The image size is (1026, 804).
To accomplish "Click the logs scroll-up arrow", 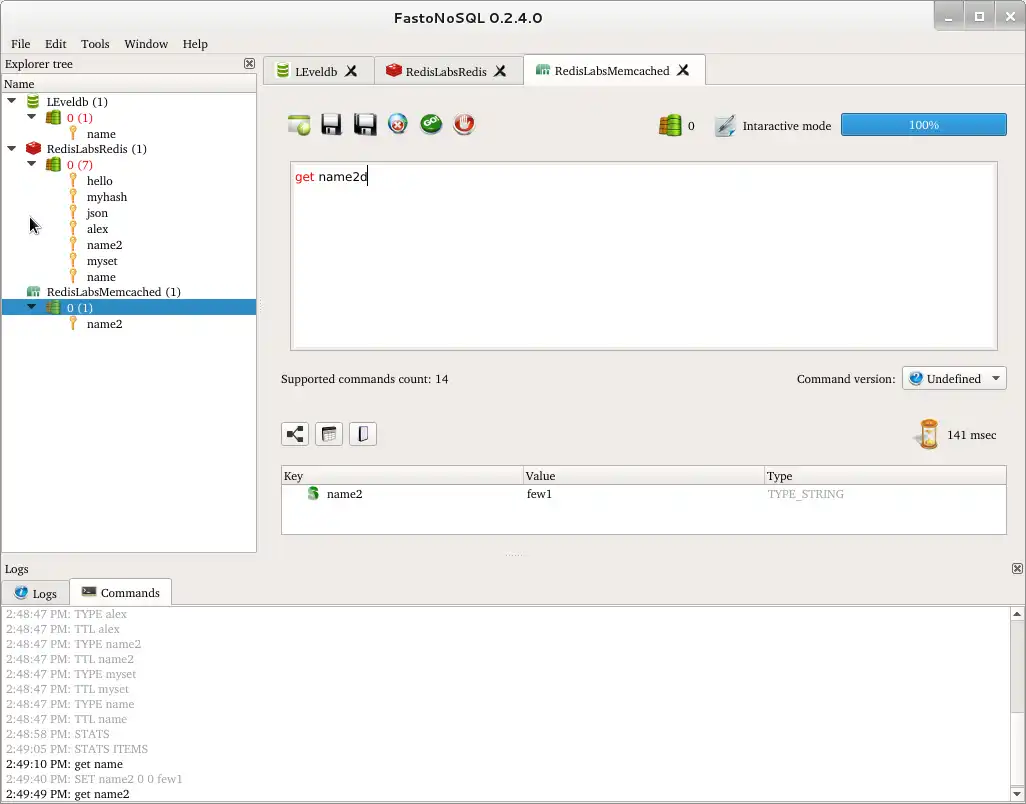I will [x=1017, y=614].
